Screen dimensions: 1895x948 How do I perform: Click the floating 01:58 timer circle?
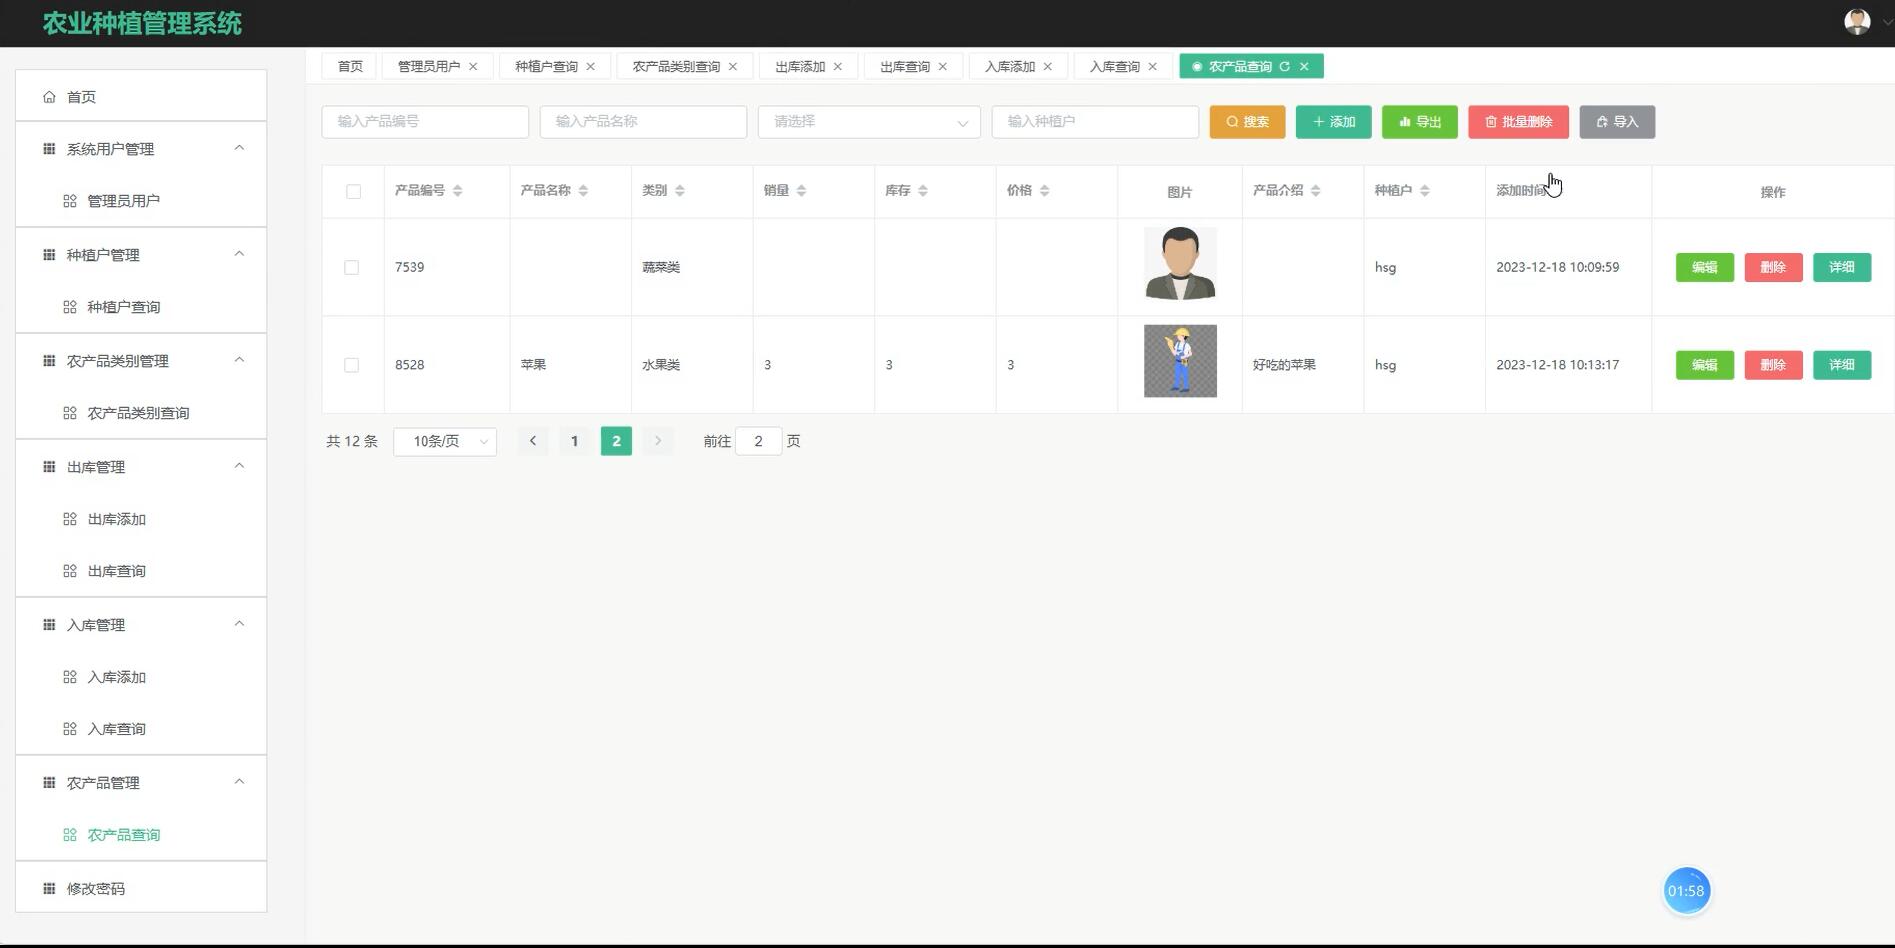1687,890
